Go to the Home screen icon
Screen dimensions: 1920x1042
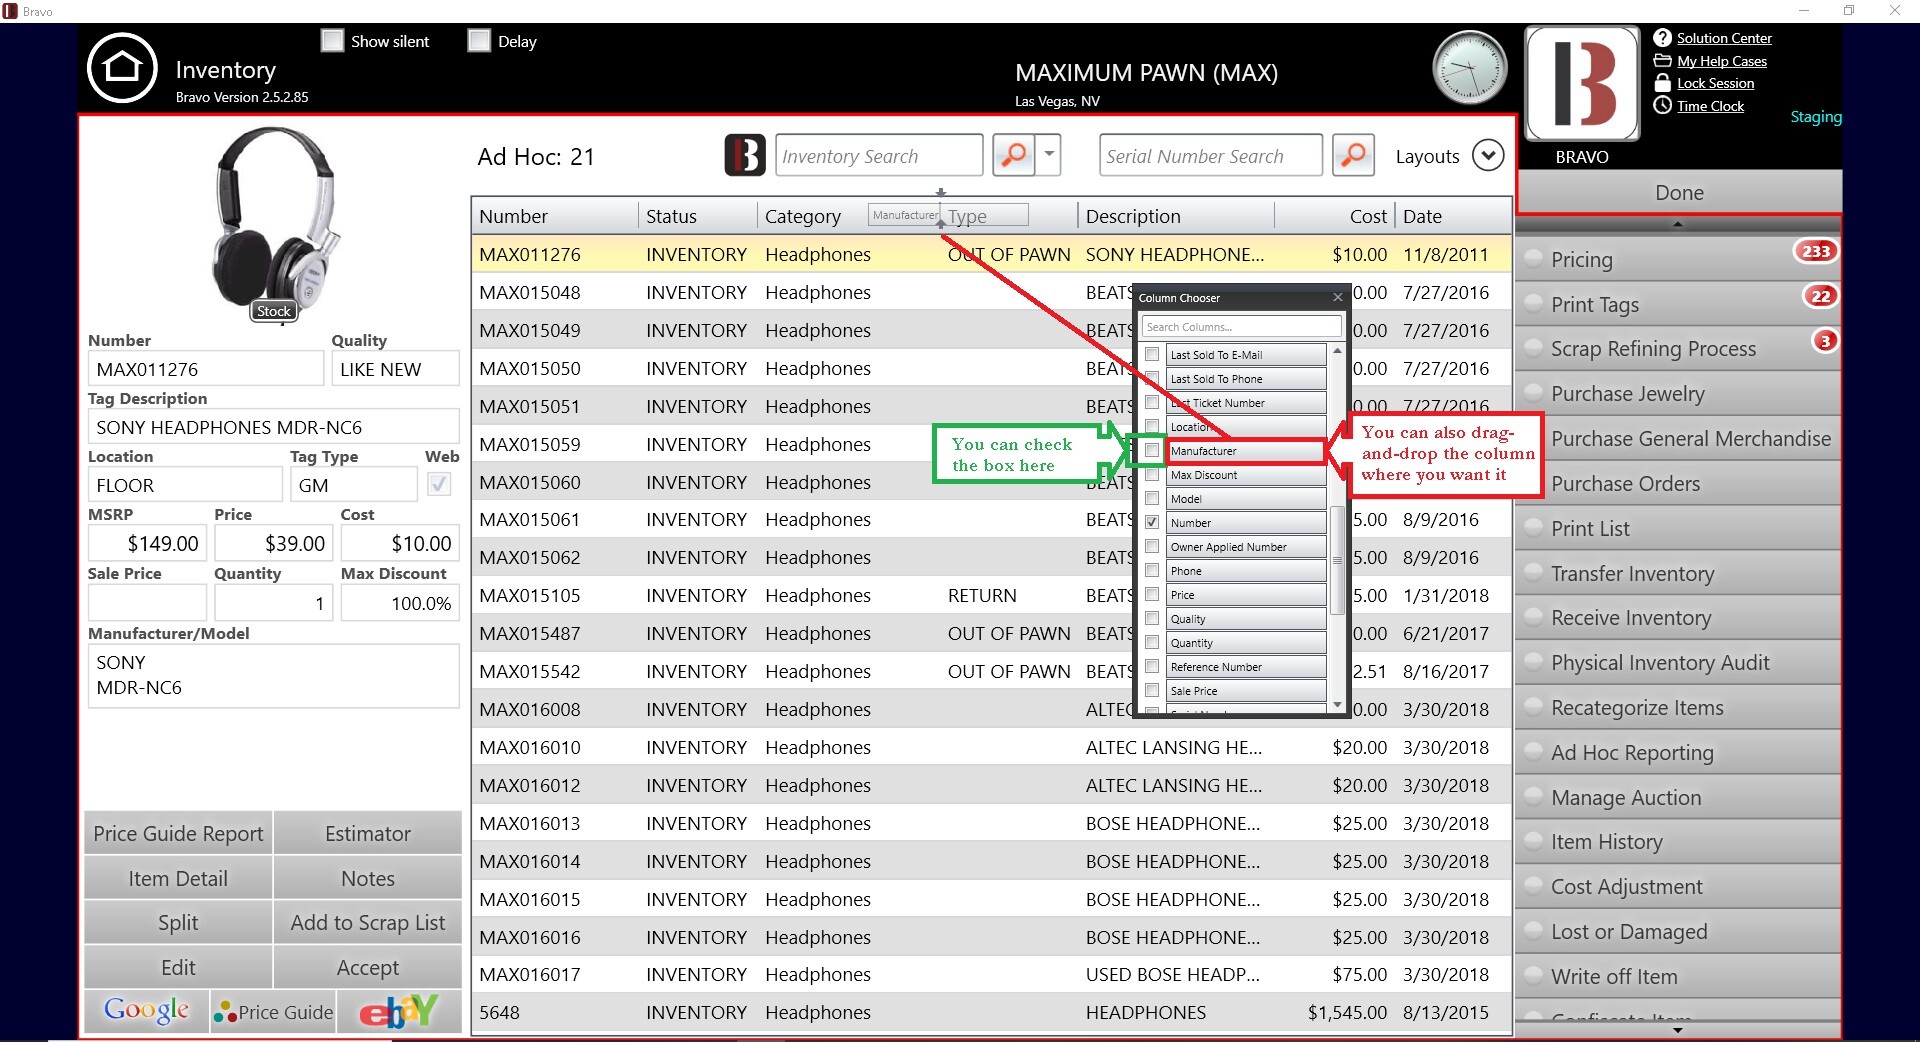click(122, 68)
